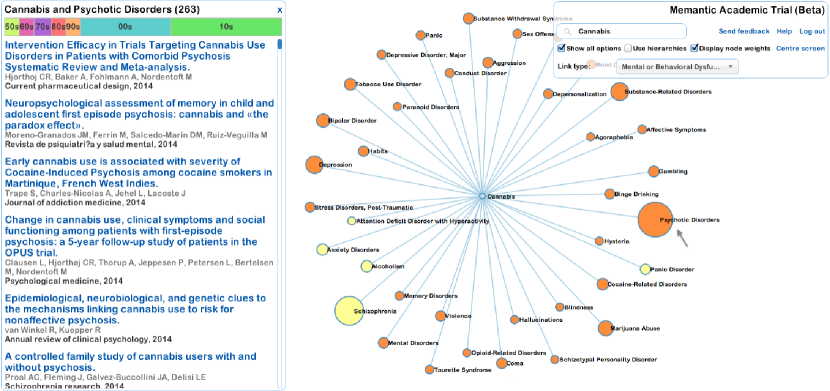Click the Opioid-Related Disorders node
Image resolution: width=830 pixels, height=391 pixels.
point(466,352)
